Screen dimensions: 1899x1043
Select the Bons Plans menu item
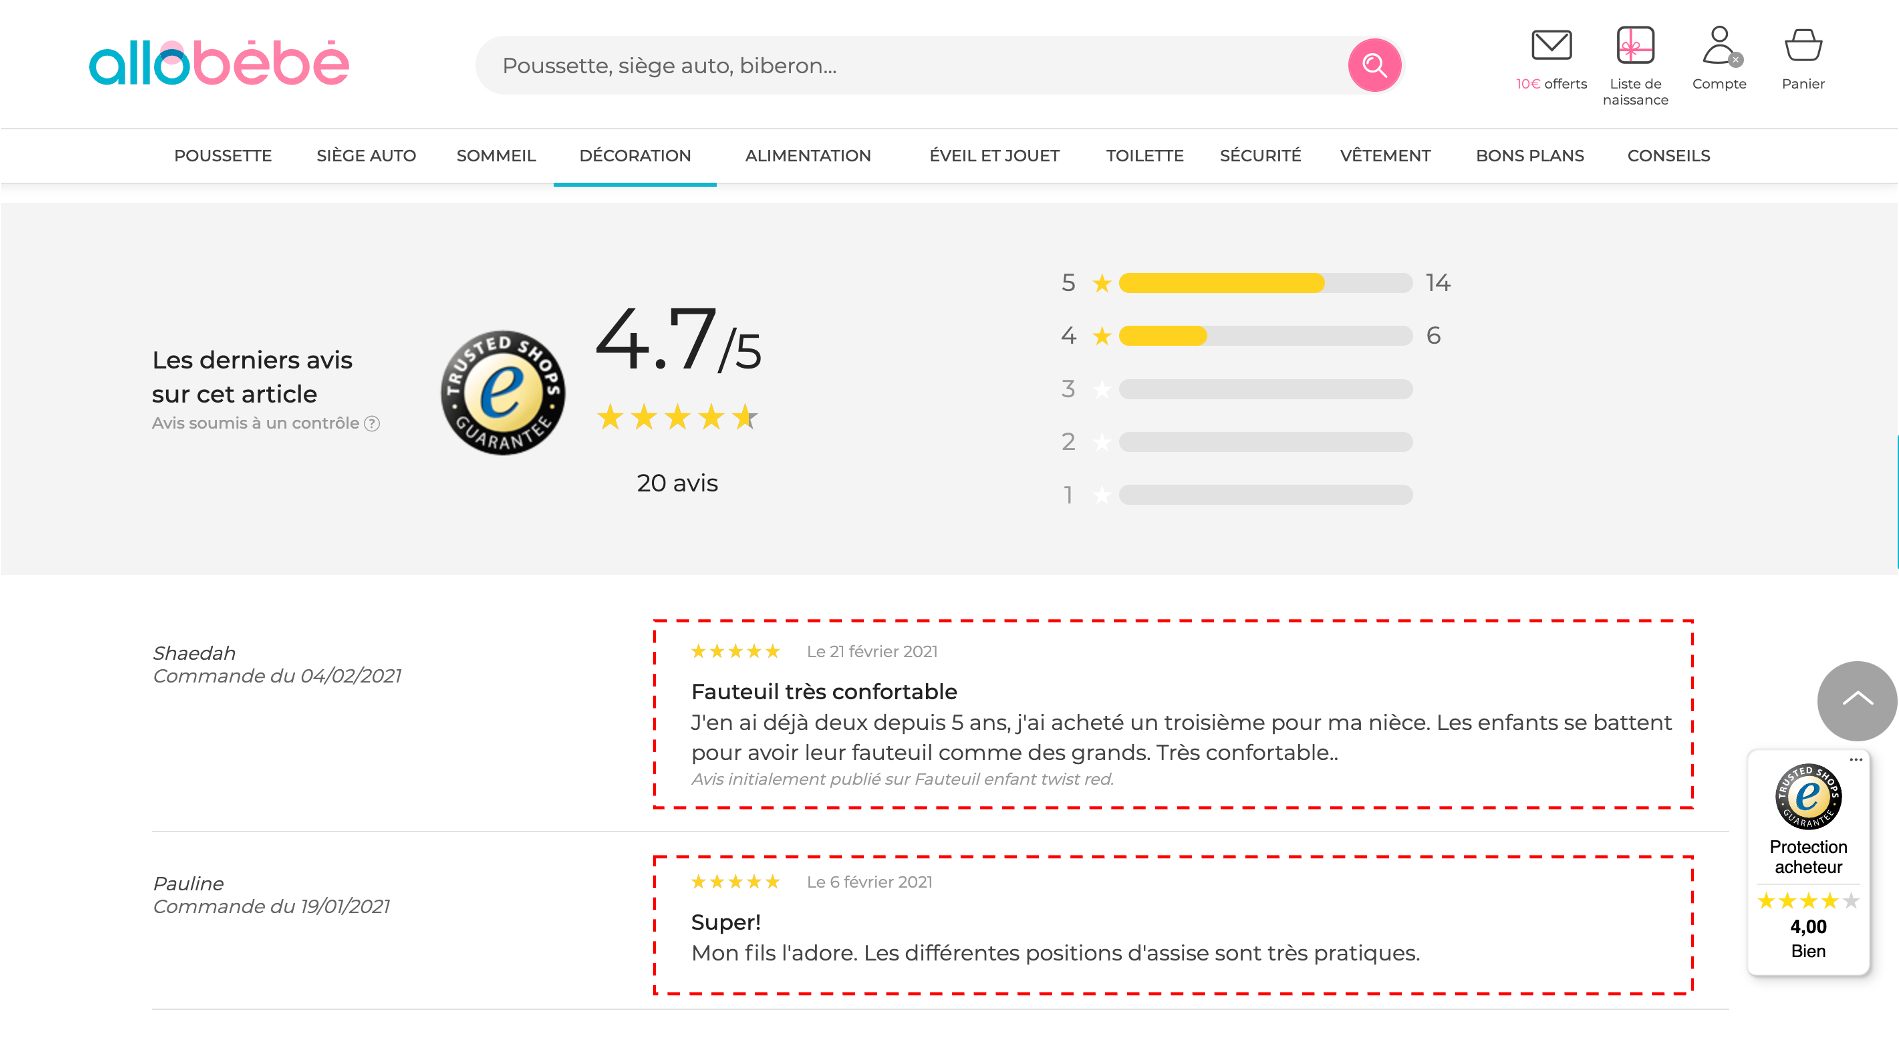click(x=1529, y=156)
